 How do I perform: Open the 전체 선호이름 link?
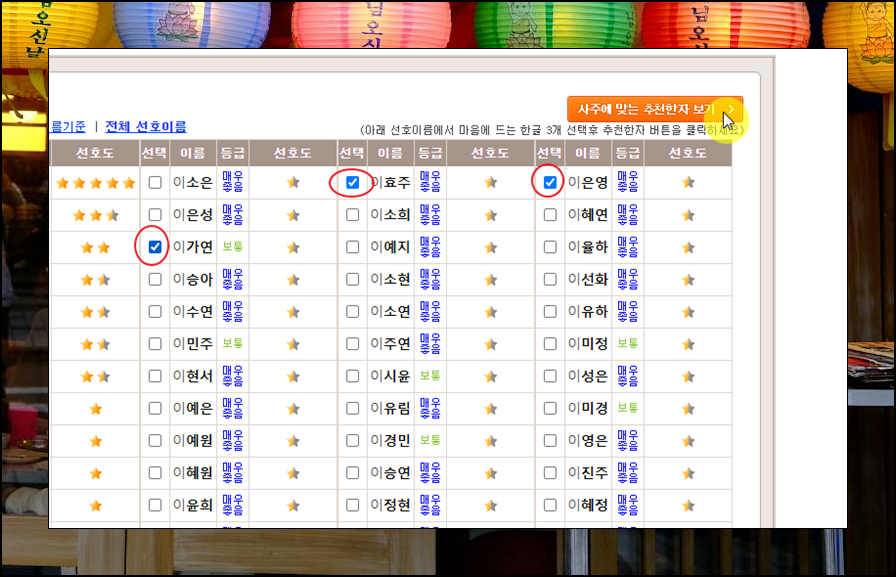click(146, 127)
